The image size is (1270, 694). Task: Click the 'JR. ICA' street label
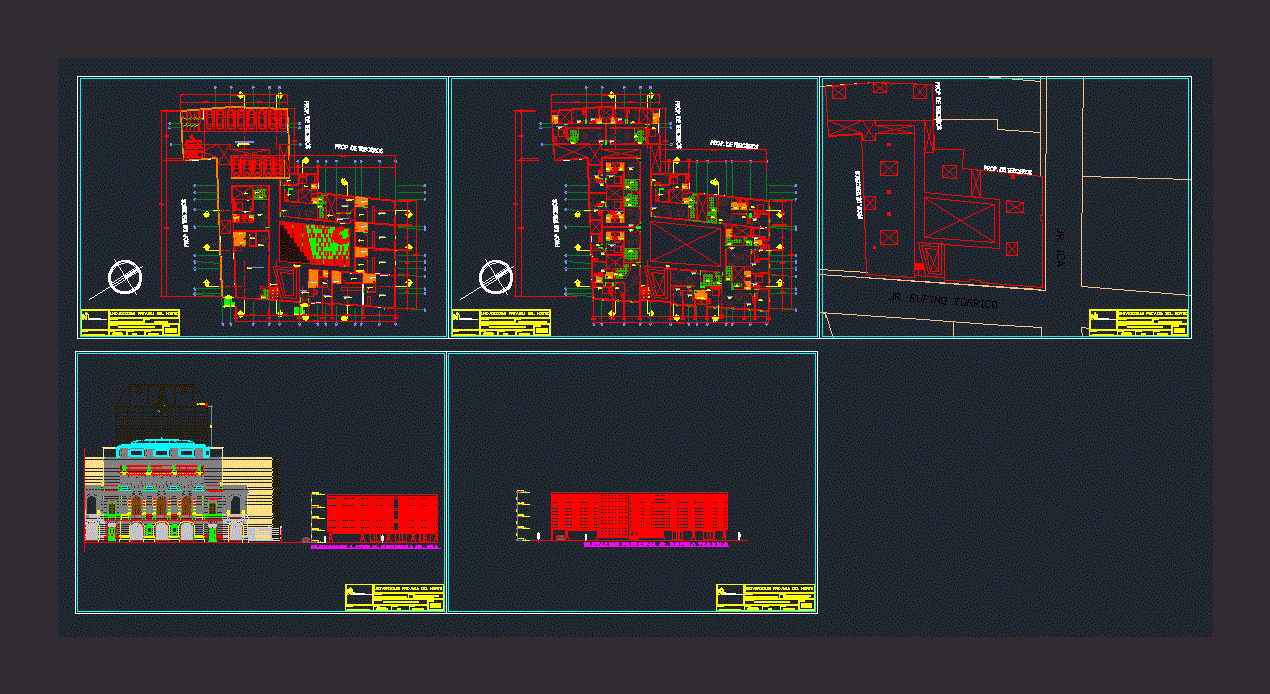1059,247
